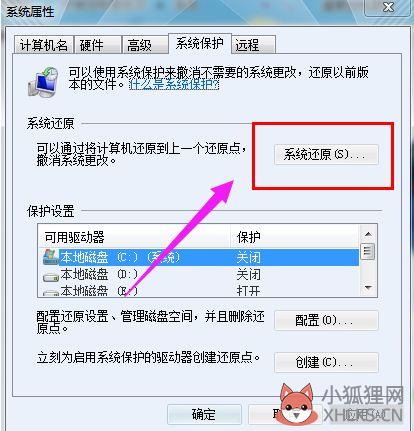Switch to the 高级 tab
414x431 pixels.
(x=145, y=45)
